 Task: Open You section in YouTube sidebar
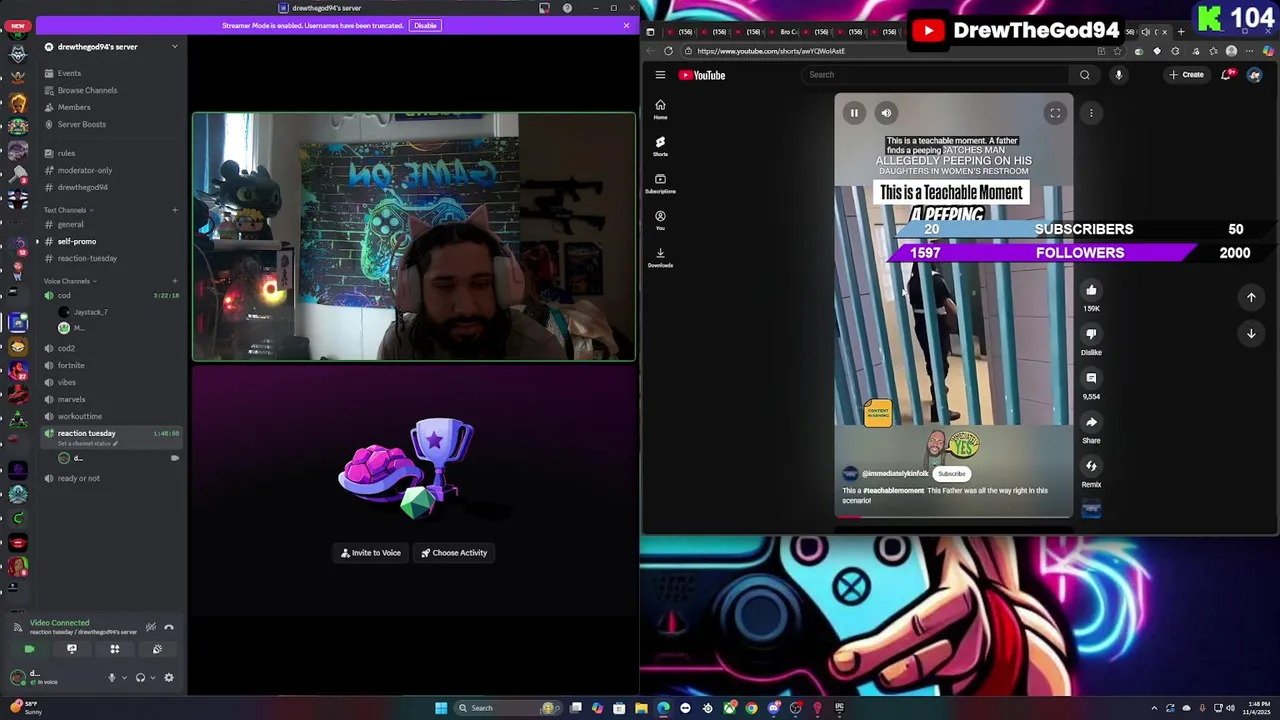660,220
